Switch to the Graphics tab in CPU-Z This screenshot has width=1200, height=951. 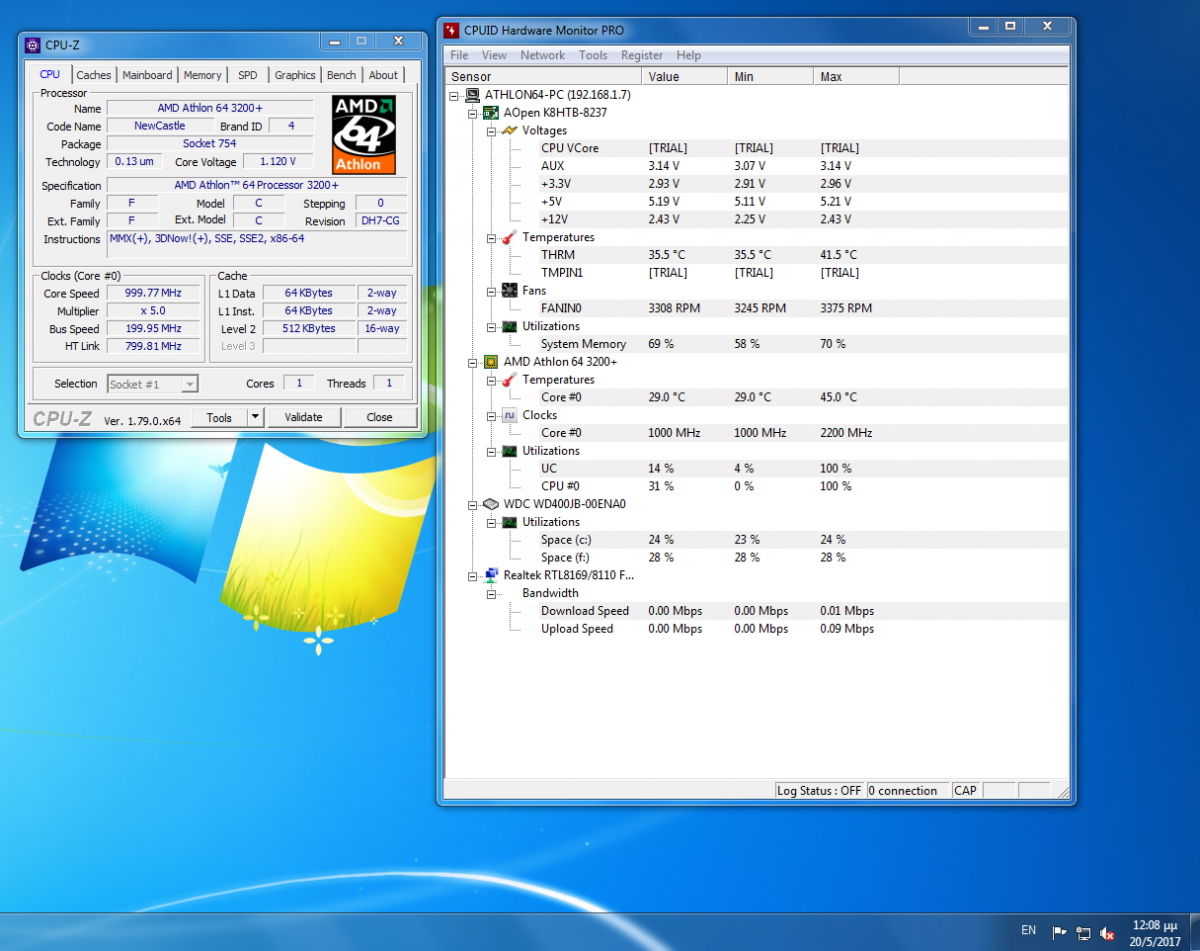pyautogui.click(x=295, y=75)
